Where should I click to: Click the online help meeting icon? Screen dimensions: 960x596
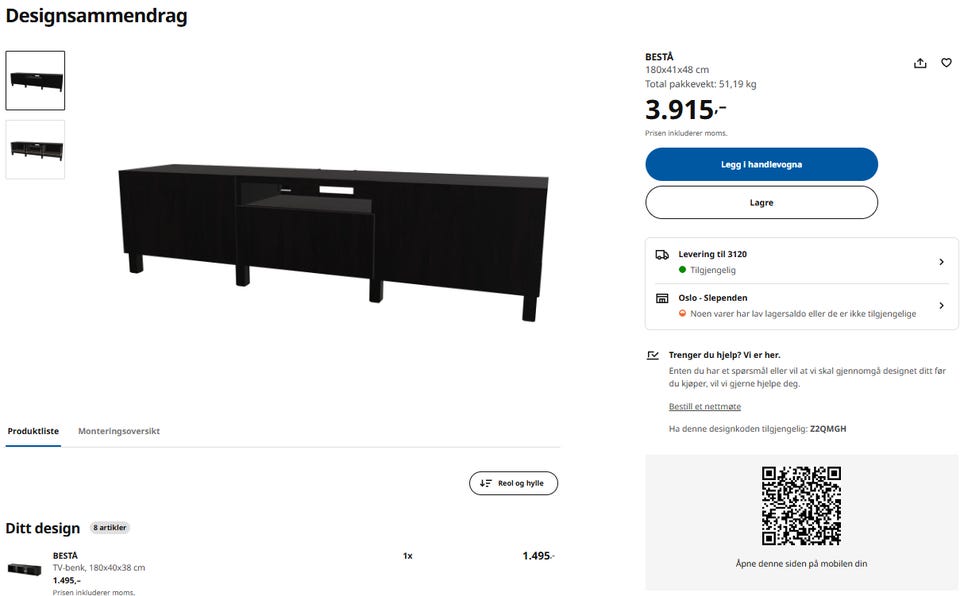click(x=653, y=355)
